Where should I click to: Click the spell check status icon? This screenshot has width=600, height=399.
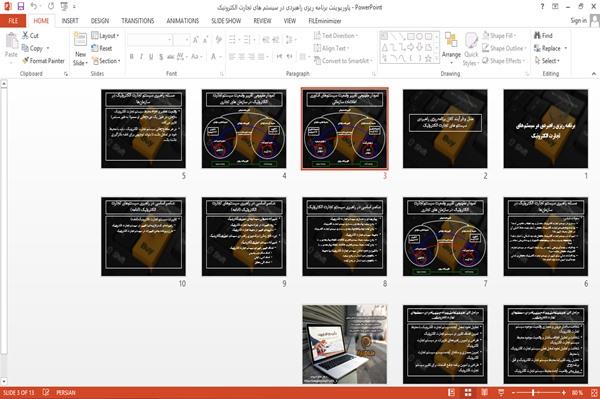pos(46,392)
